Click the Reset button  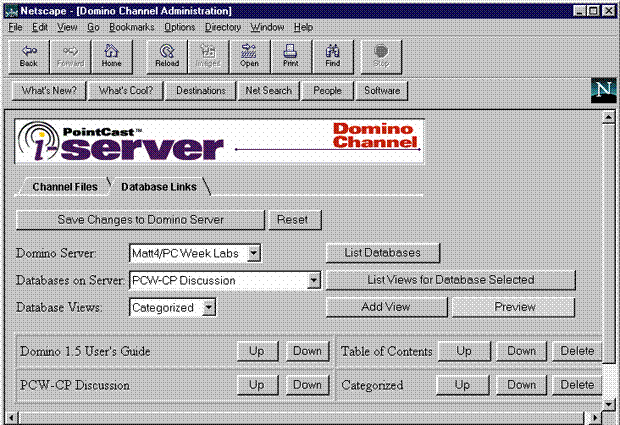[295, 220]
